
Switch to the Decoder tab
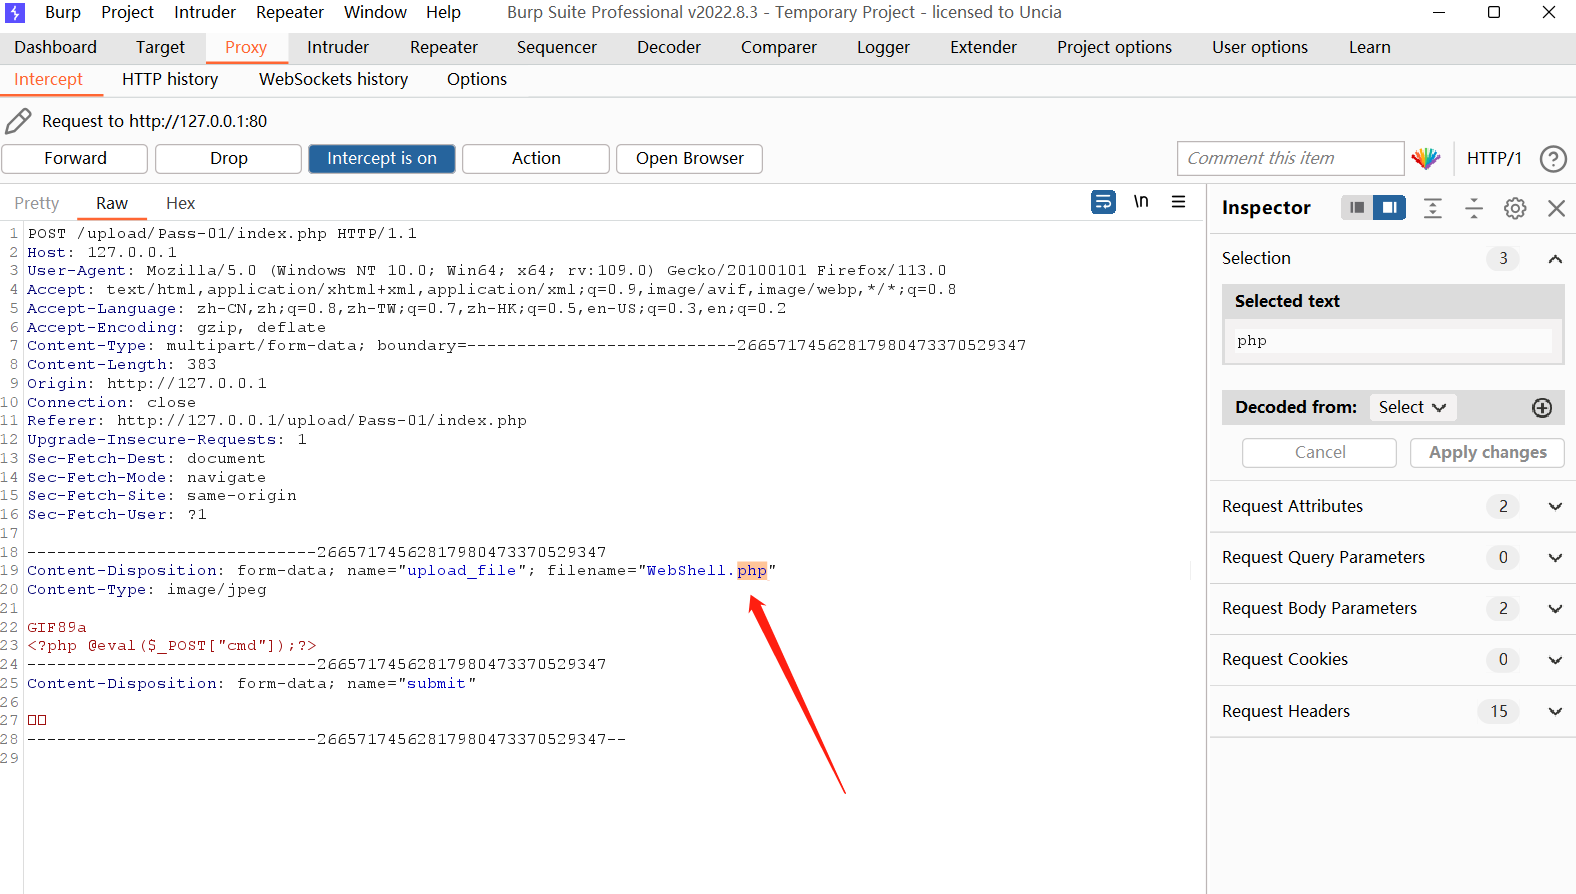click(x=669, y=47)
